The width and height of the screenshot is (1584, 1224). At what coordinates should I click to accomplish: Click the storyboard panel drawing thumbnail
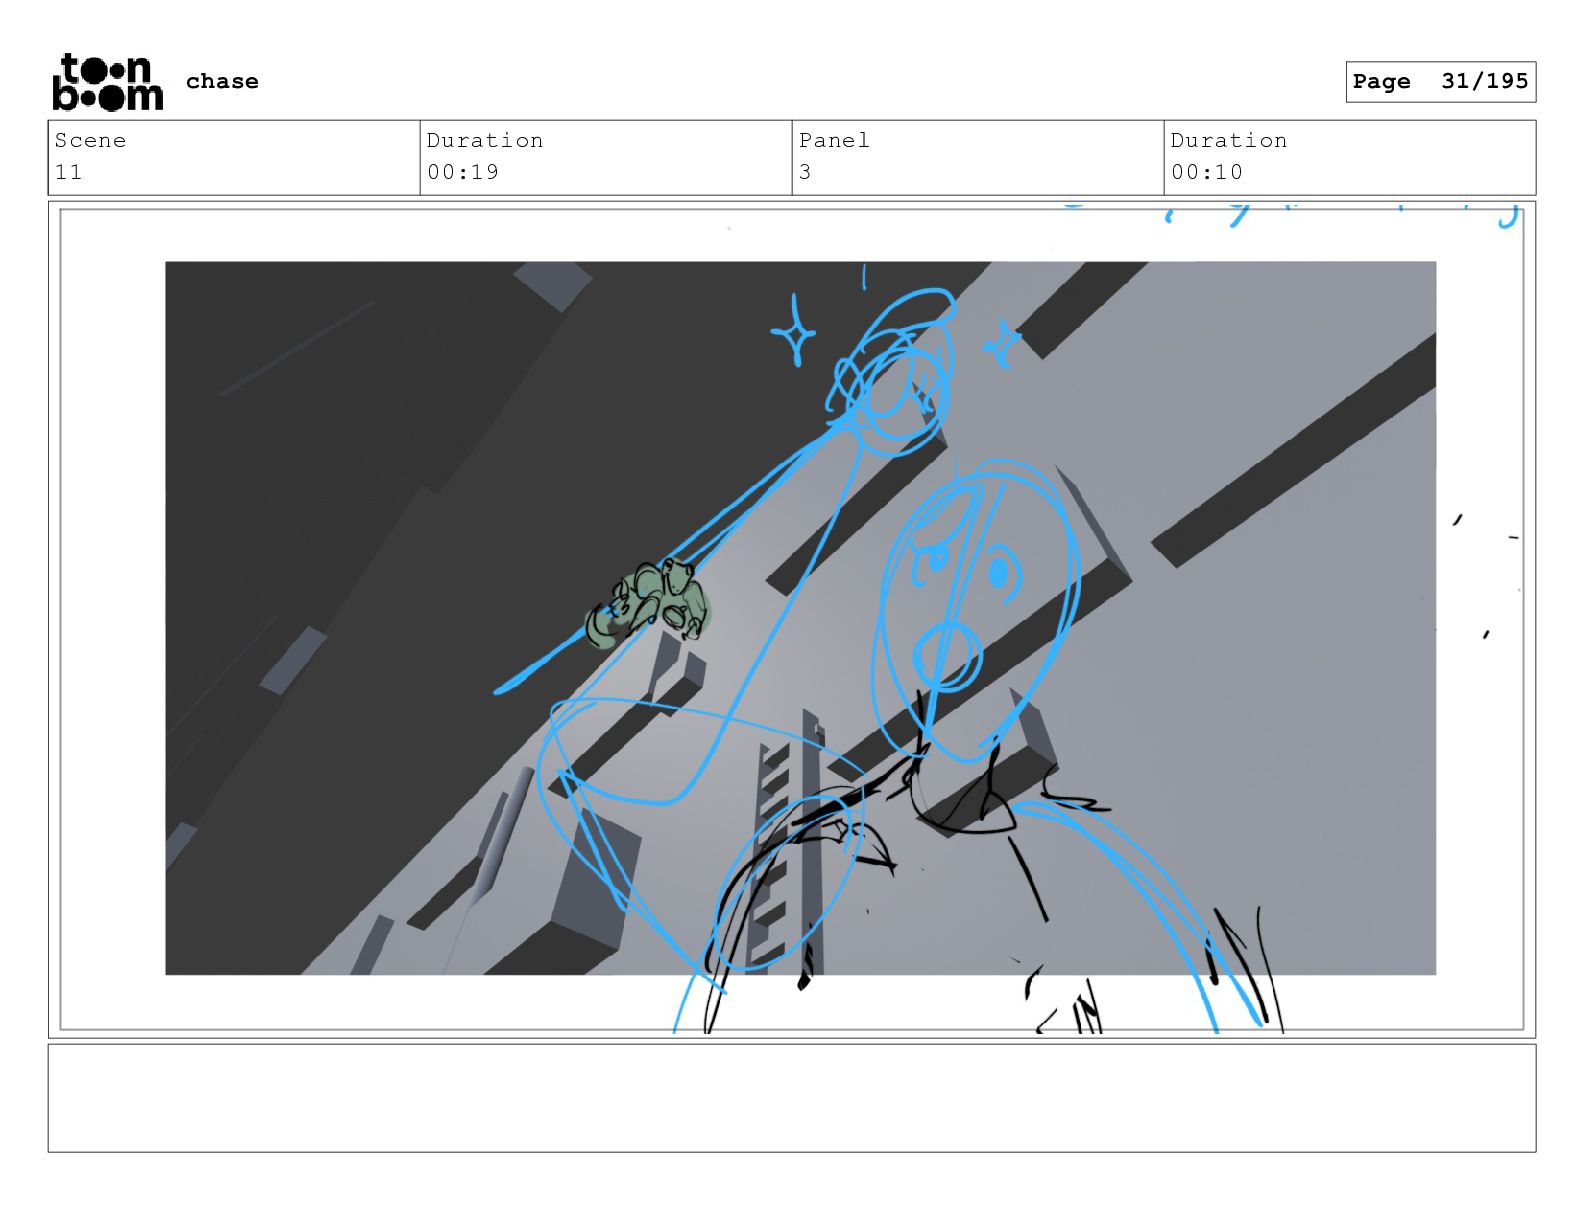coord(792,619)
